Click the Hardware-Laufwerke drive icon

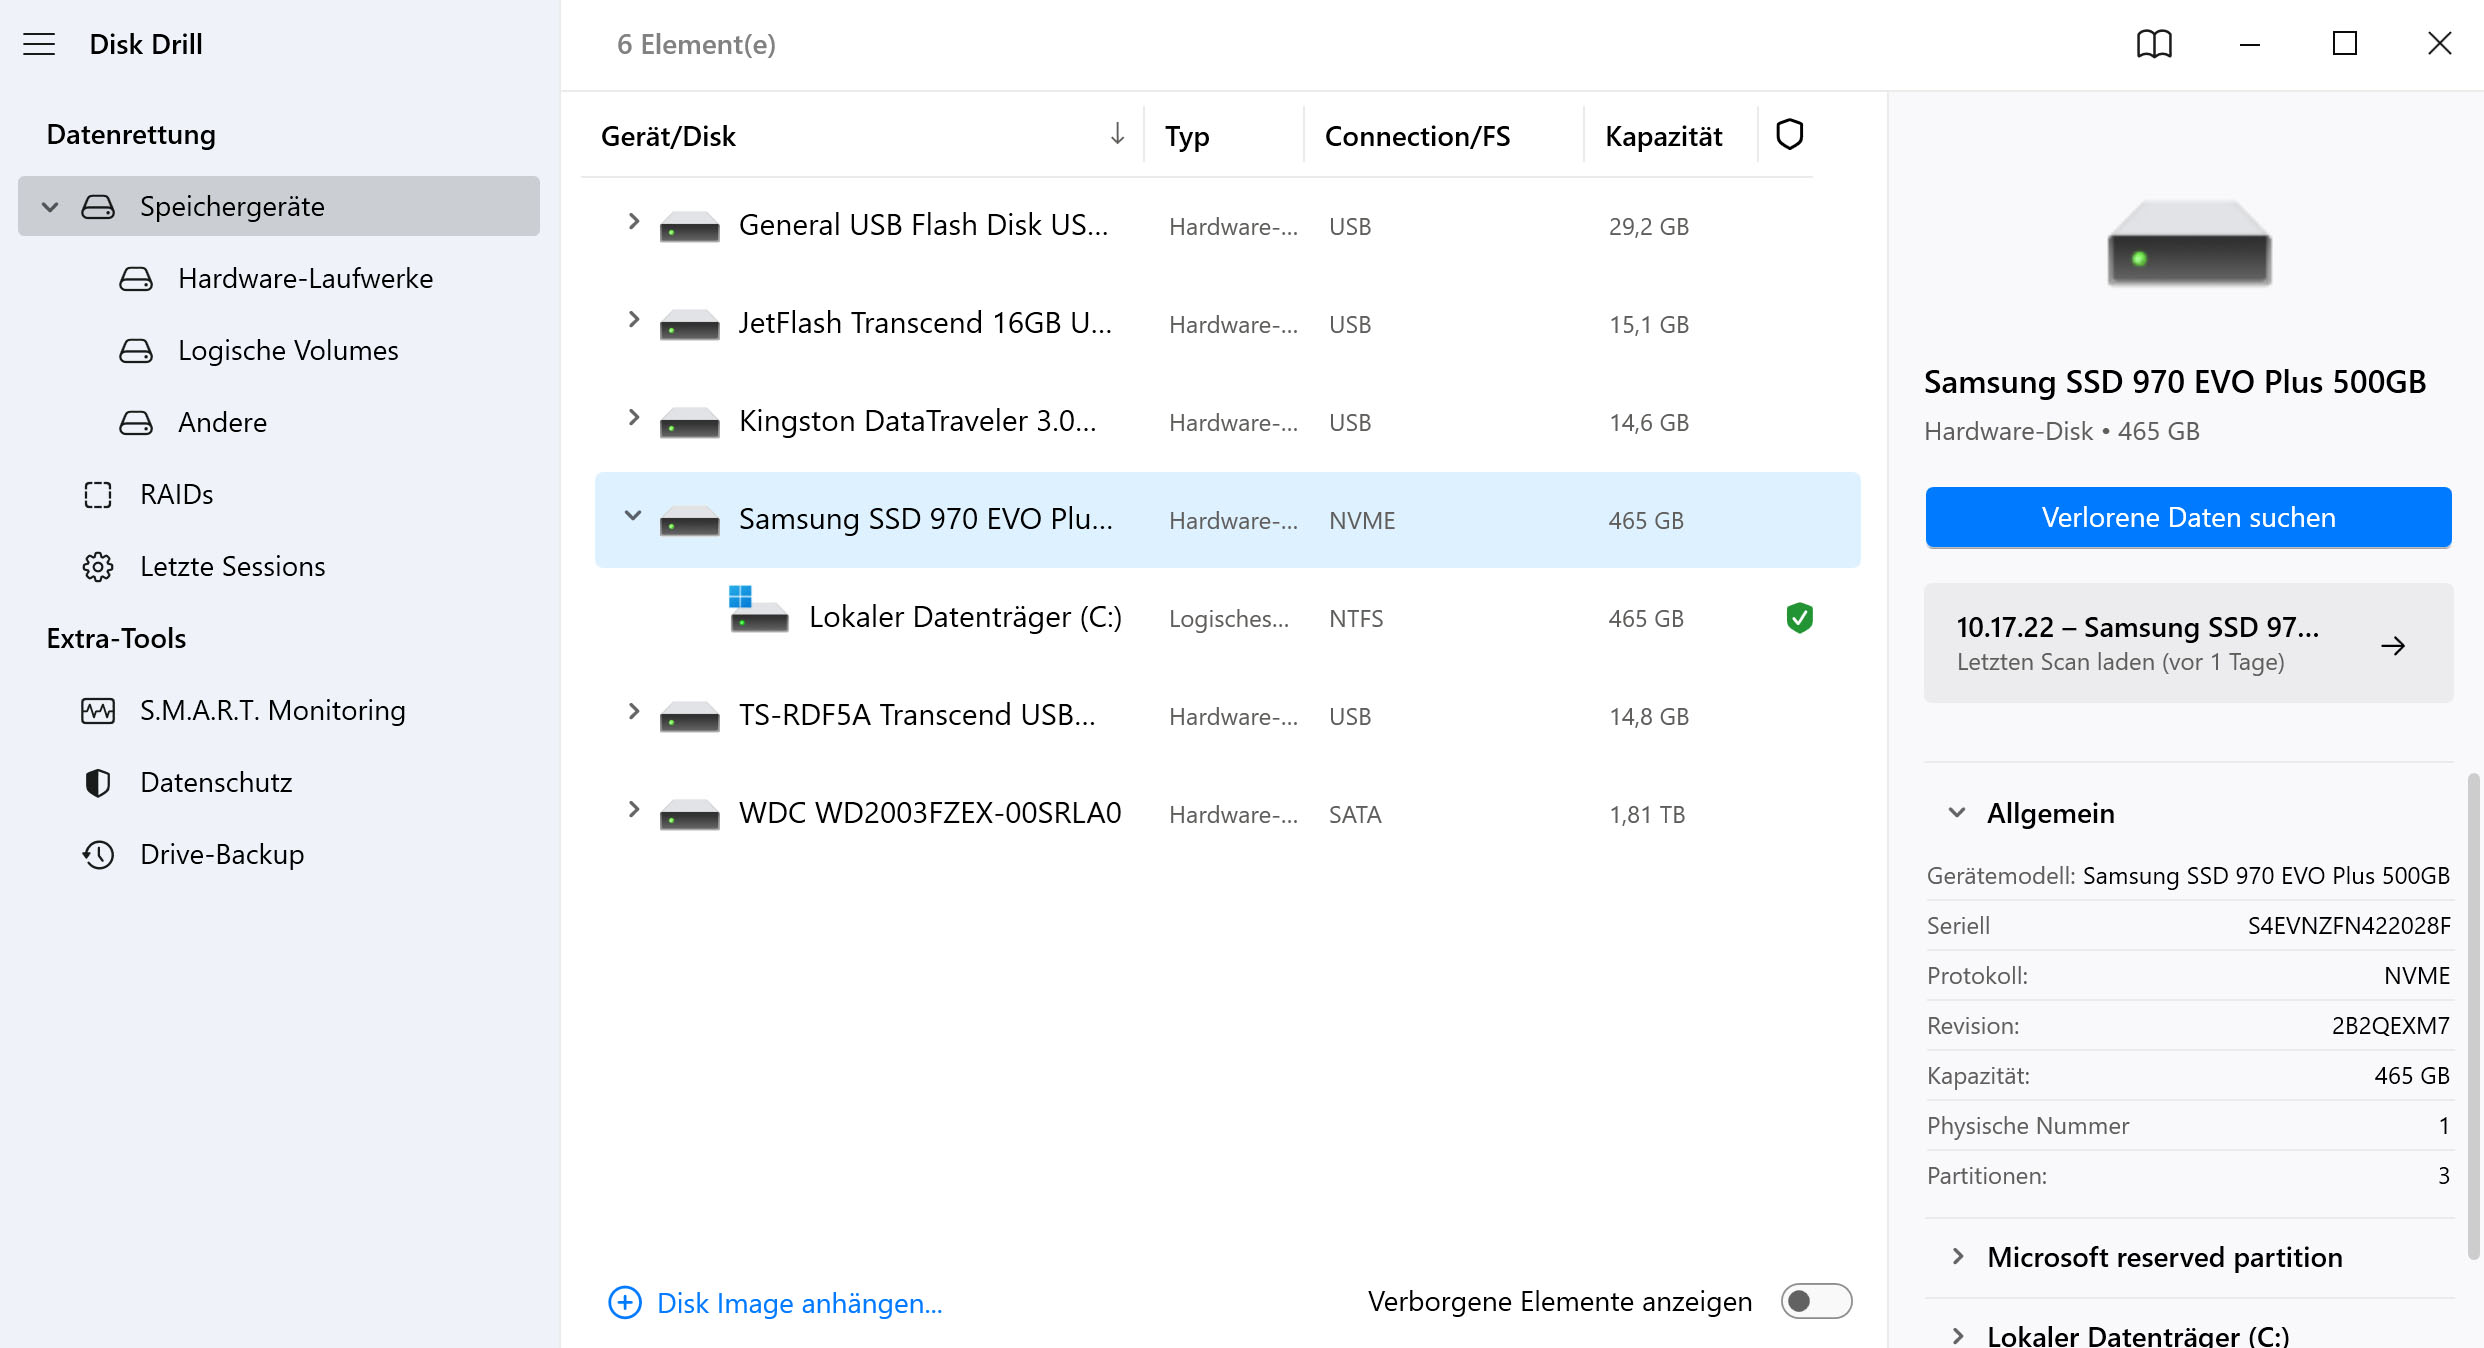tap(136, 279)
